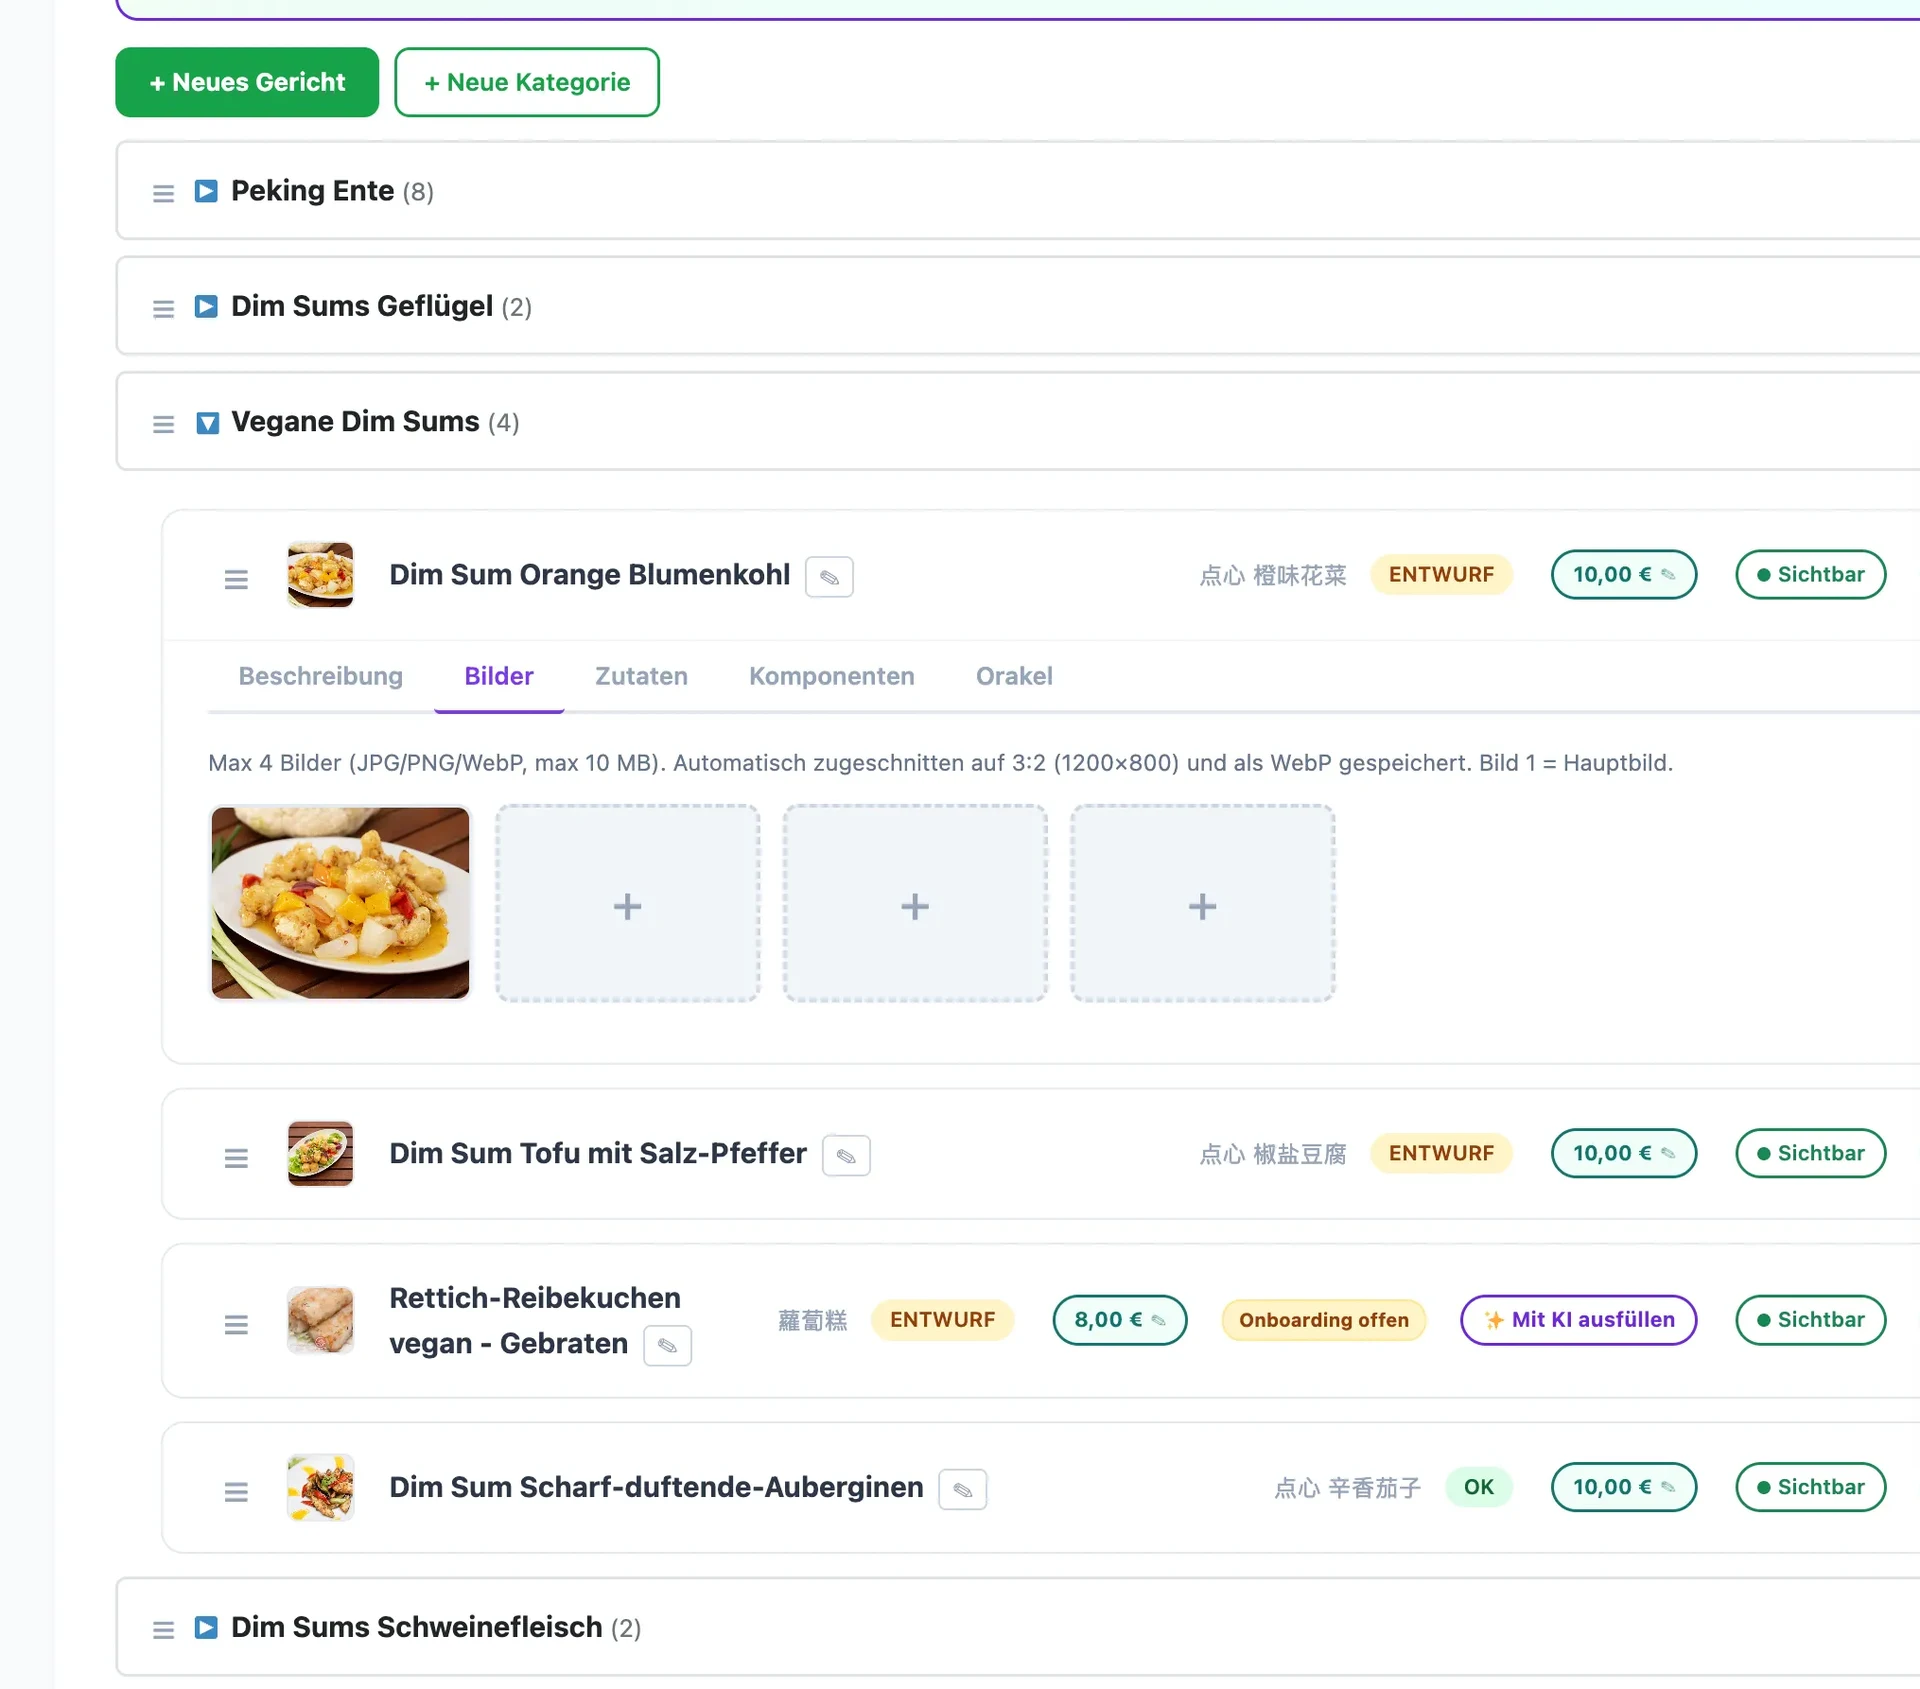This screenshot has width=1920, height=1689.
Task: Open the Orakel tab
Action: 1013,676
